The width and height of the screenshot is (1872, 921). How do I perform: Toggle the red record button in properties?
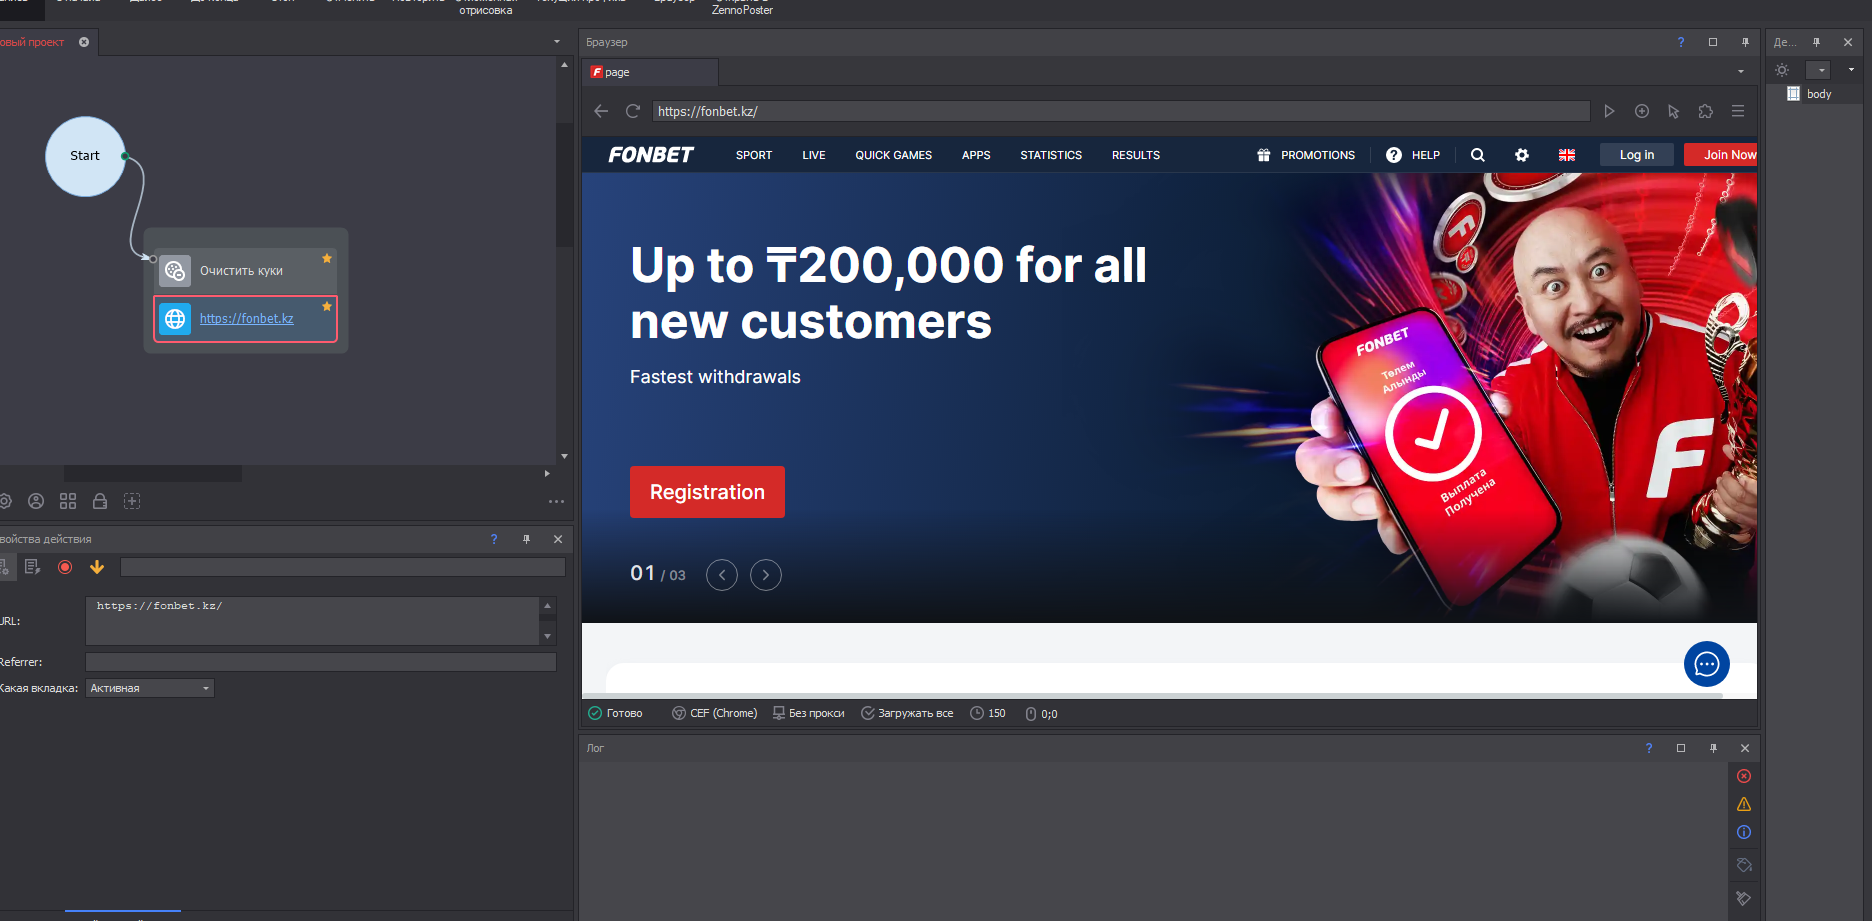pos(65,567)
